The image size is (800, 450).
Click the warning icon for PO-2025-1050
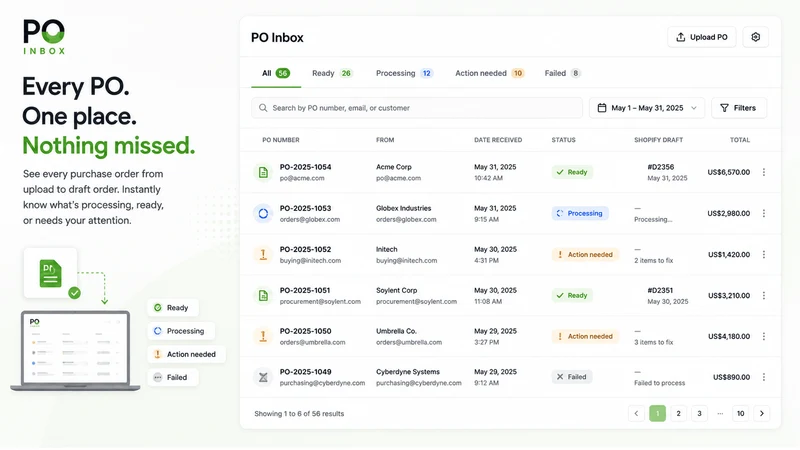pyautogui.click(x=263, y=336)
